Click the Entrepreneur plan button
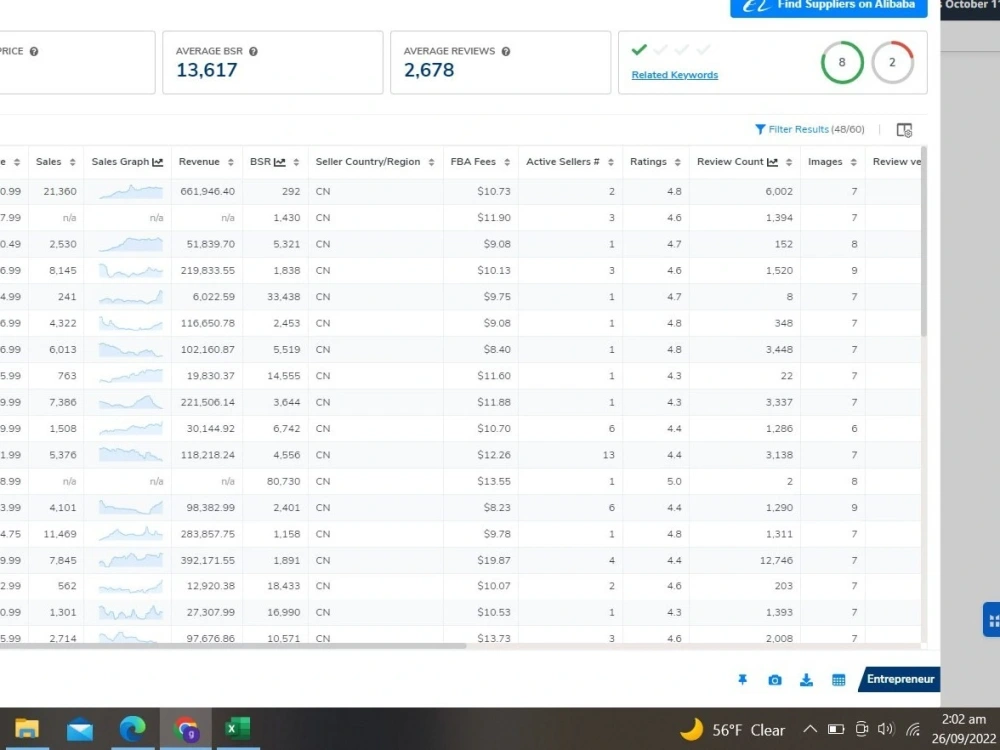Viewport: 1000px width, 750px height. pyautogui.click(x=899, y=679)
